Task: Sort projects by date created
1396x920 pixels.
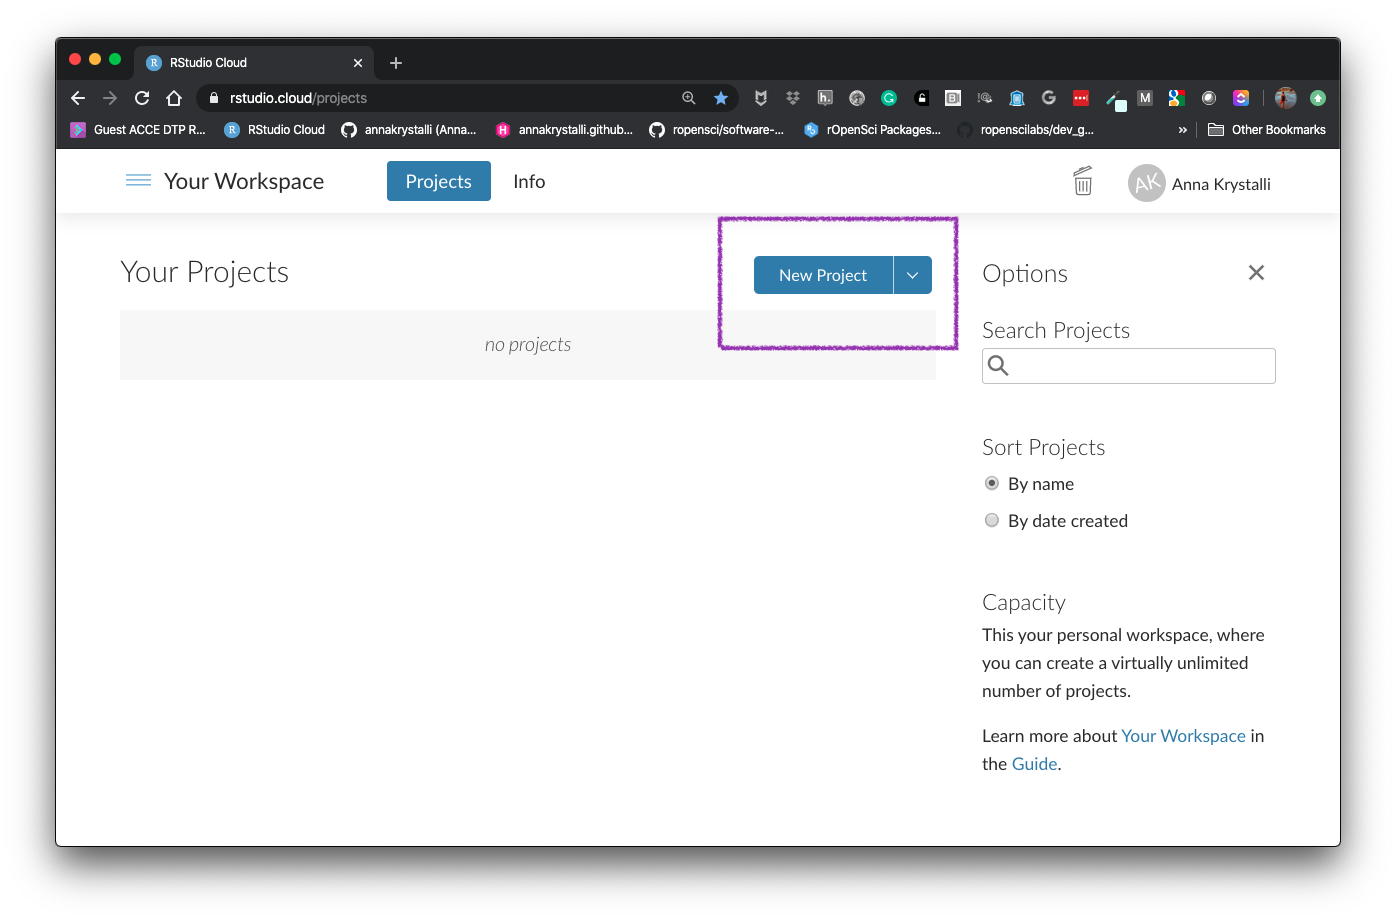Action: [x=992, y=520]
